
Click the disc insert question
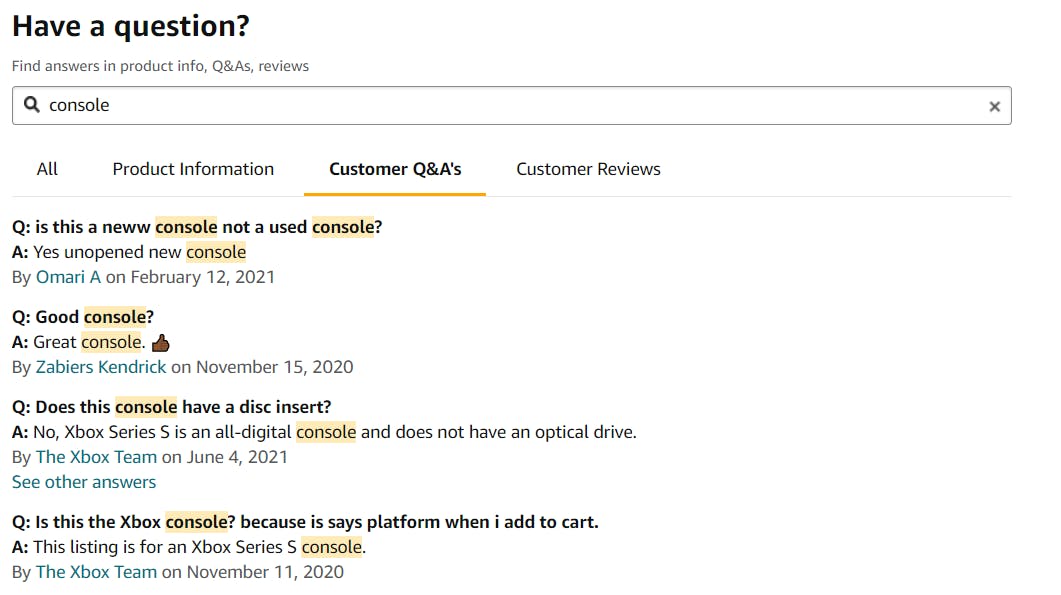click(171, 407)
